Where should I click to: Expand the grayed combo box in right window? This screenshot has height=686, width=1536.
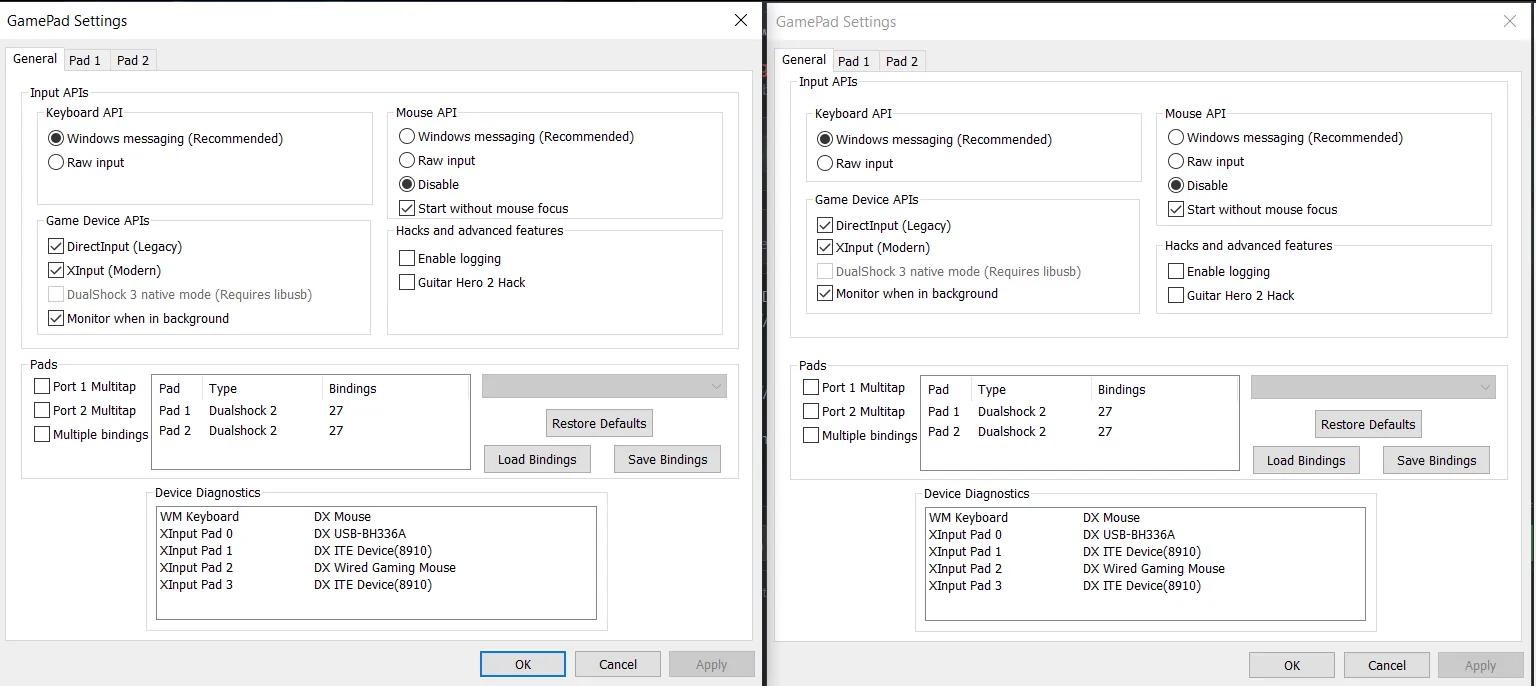[1373, 387]
